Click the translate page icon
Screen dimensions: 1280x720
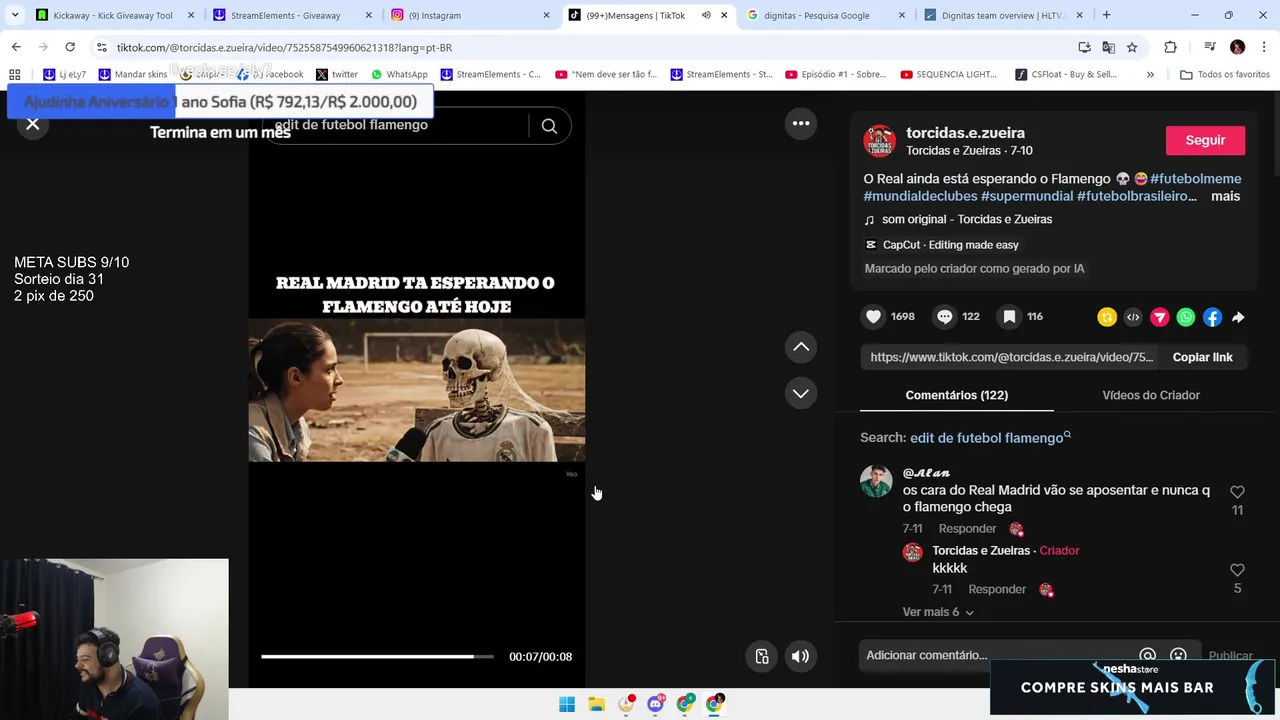point(1108,47)
